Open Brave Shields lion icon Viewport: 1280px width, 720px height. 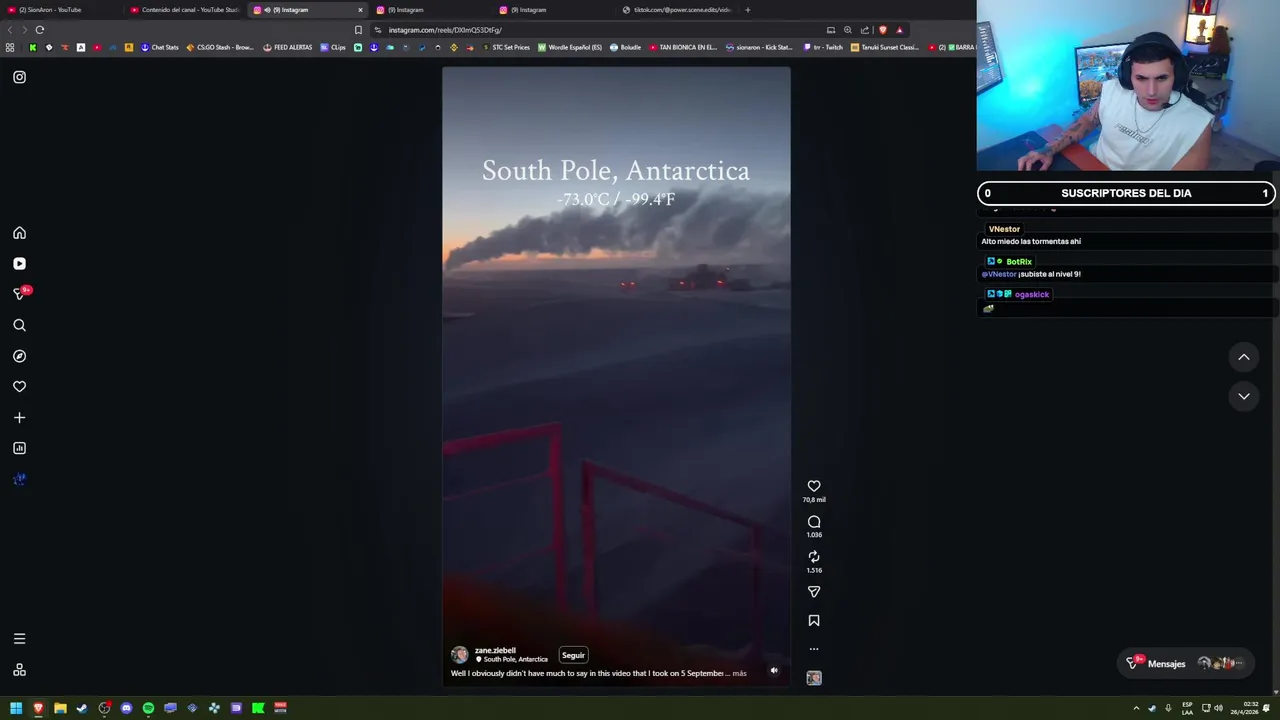click(x=882, y=30)
